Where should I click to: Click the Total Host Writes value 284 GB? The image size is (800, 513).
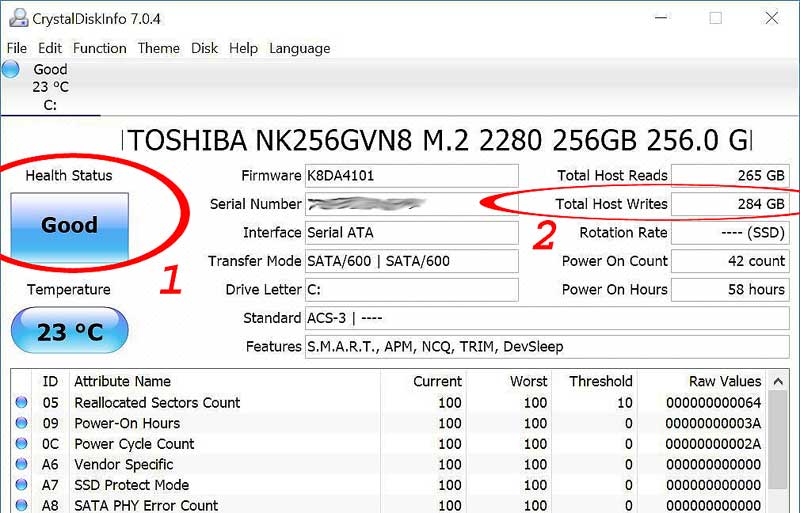point(730,204)
